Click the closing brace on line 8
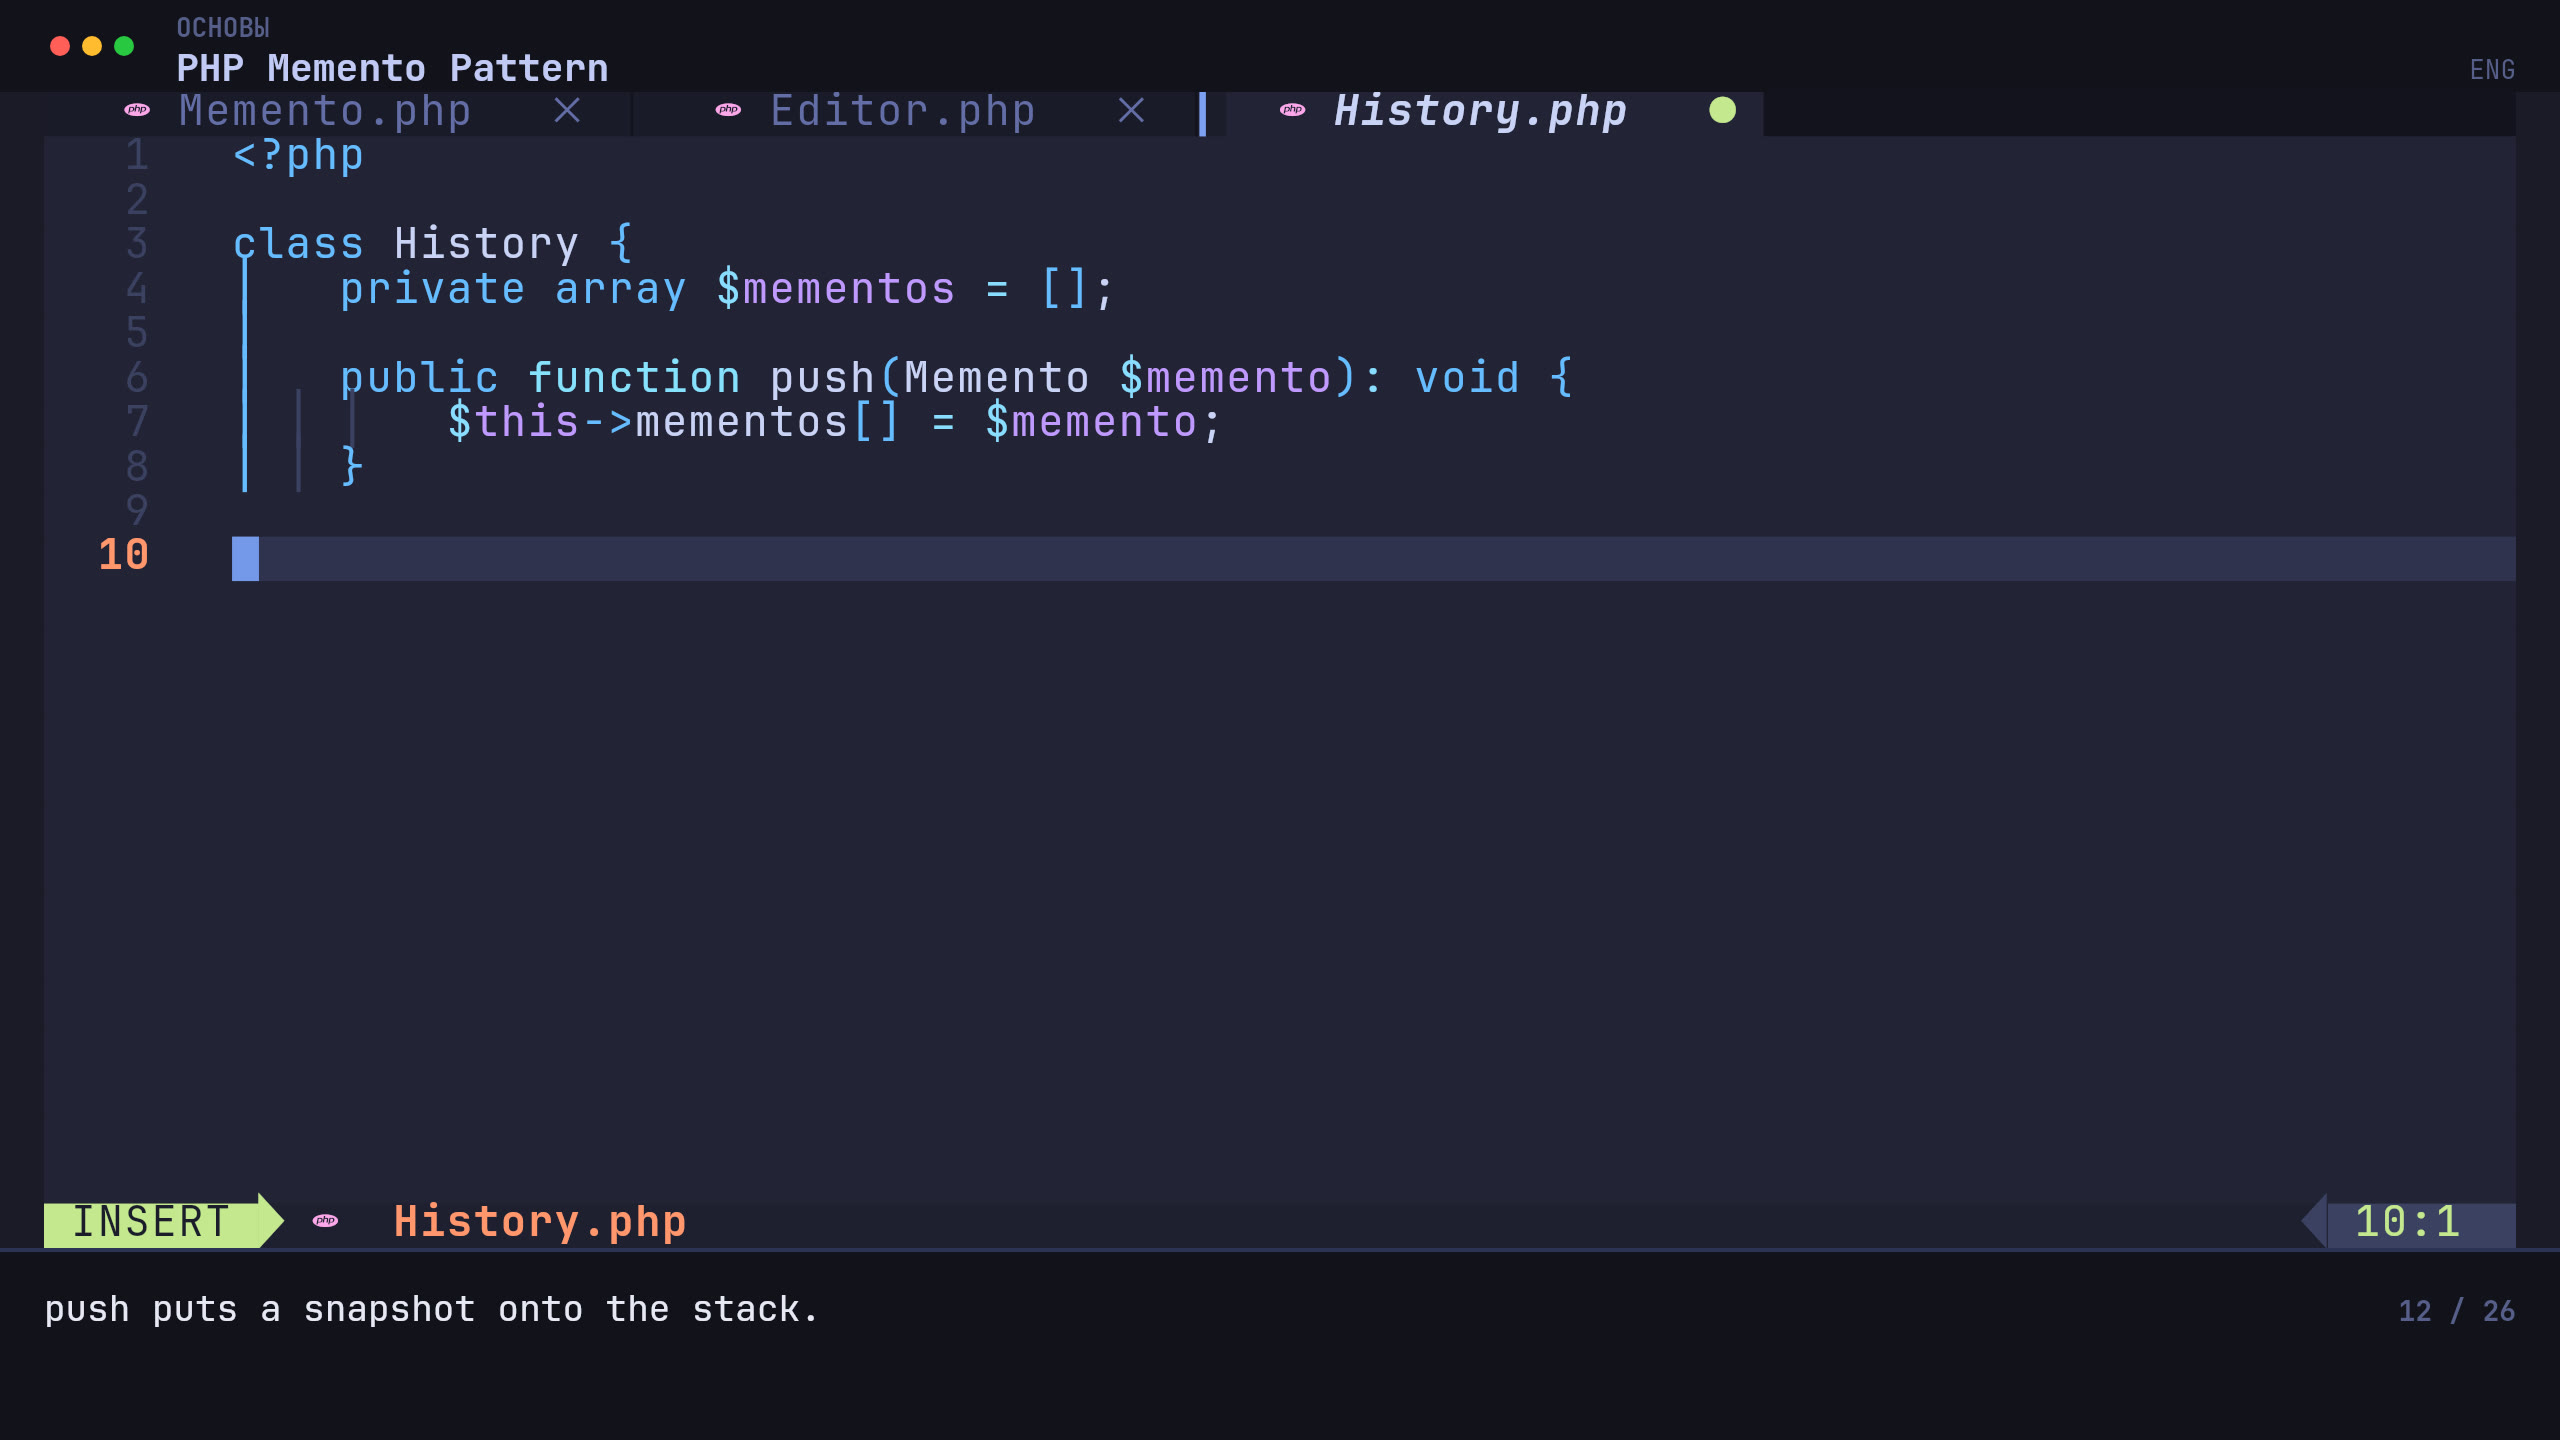2560x1440 pixels. pyautogui.click(x=351, y=466)
